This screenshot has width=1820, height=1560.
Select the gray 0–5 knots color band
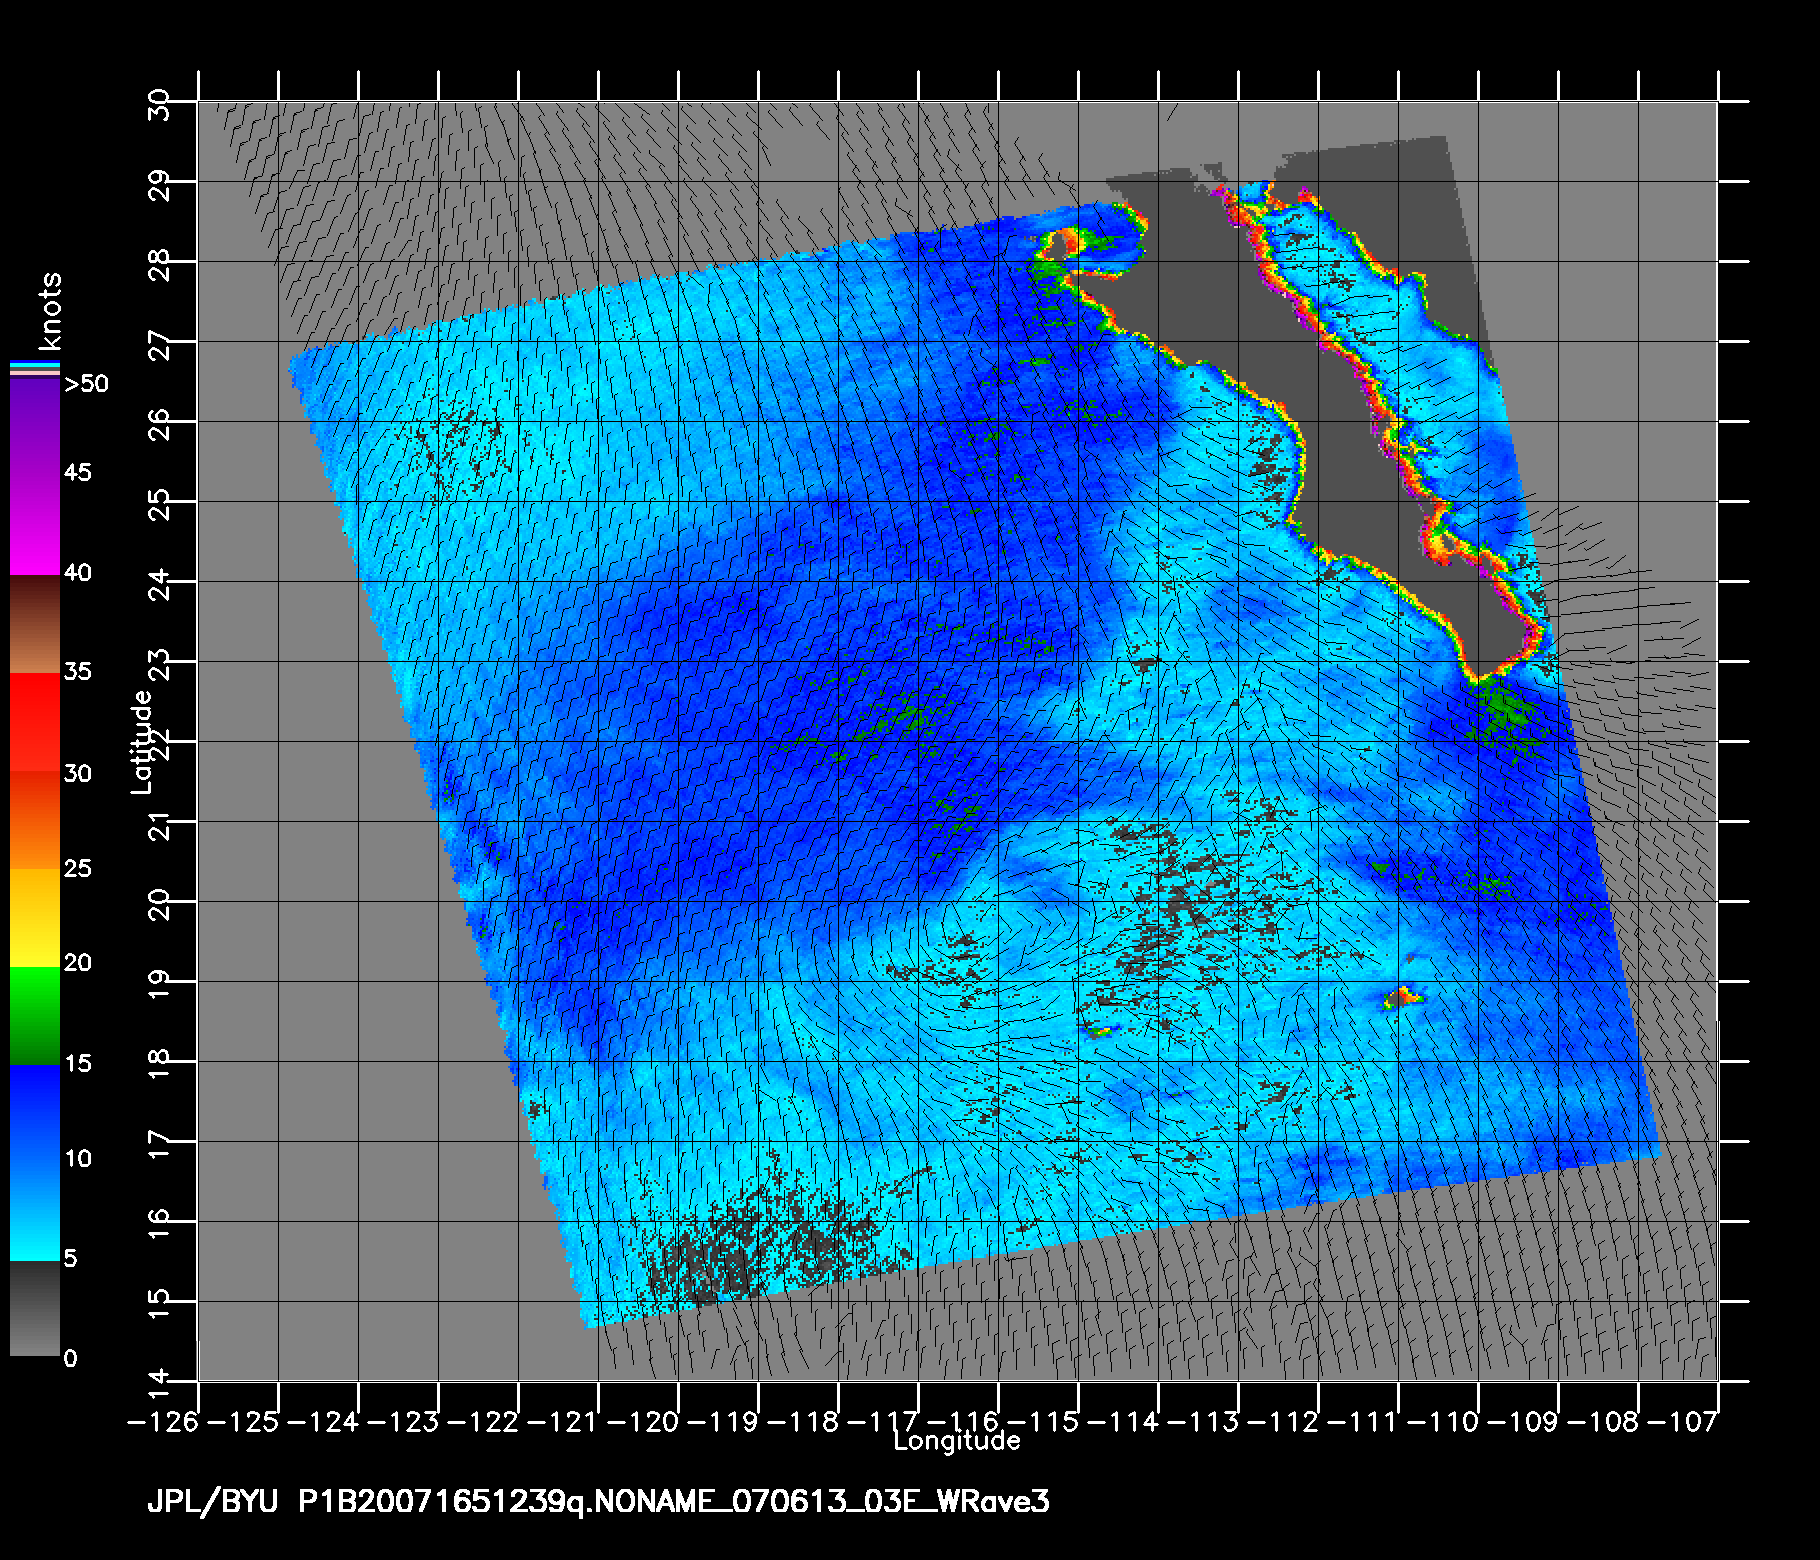[35, 1308]
